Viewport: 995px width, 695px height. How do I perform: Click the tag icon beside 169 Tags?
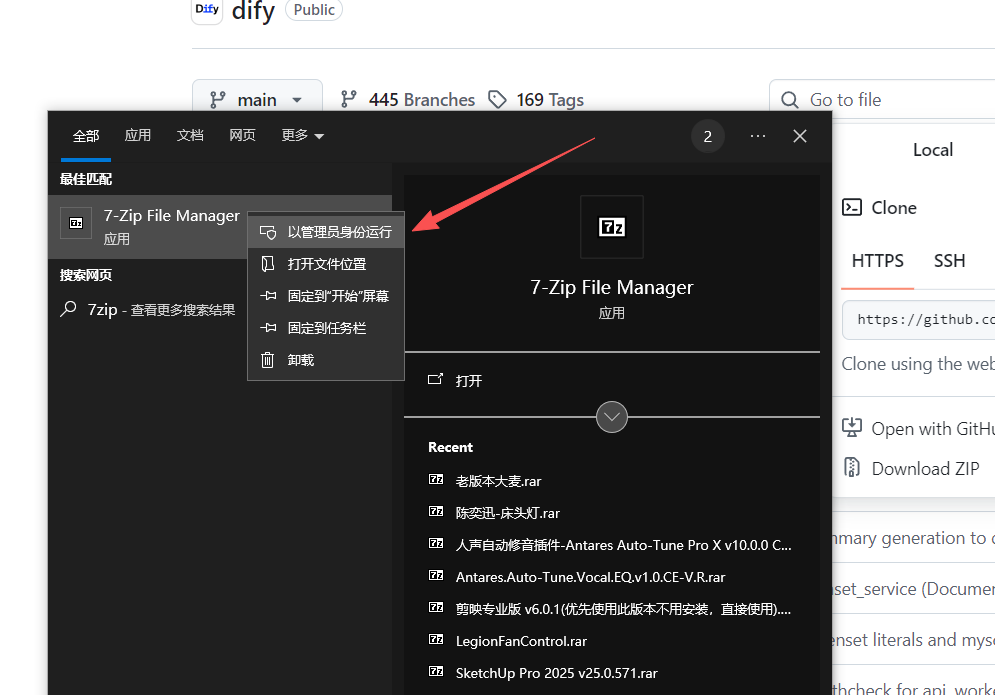(x=498, y=100)
